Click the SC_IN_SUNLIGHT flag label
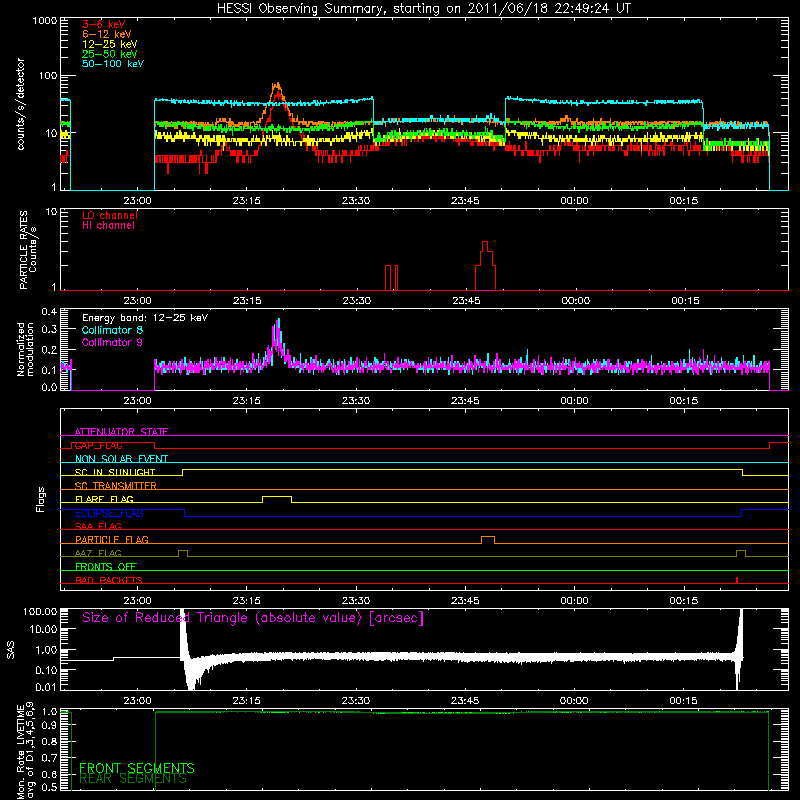The height and width of the screenshot is (800, 800). tap(115, 472)
